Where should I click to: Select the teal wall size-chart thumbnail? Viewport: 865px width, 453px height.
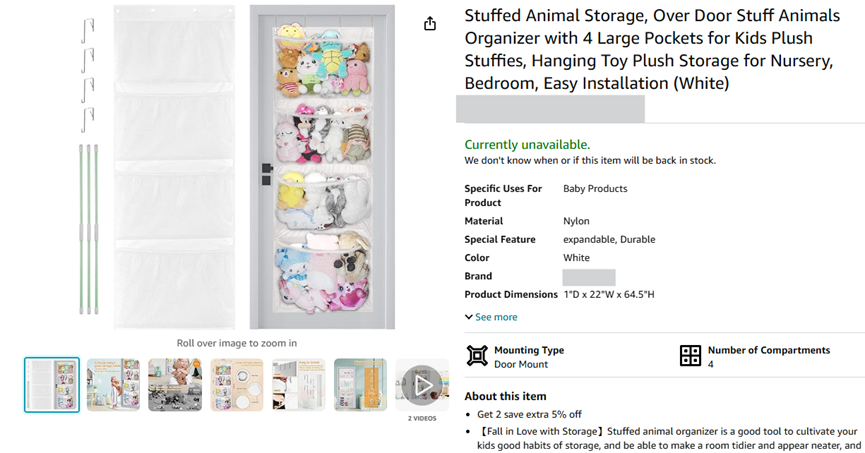pos(360,384)
